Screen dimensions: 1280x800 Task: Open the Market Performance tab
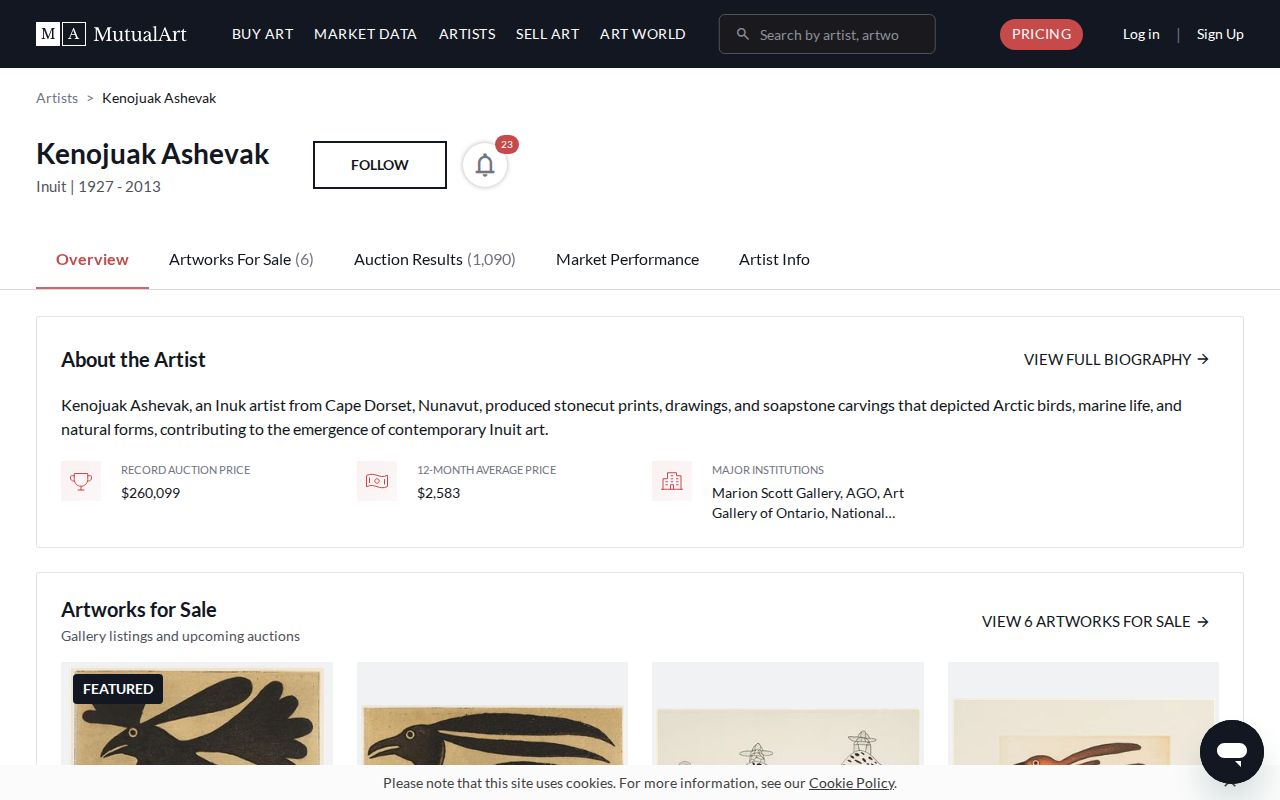click(627, 260)
